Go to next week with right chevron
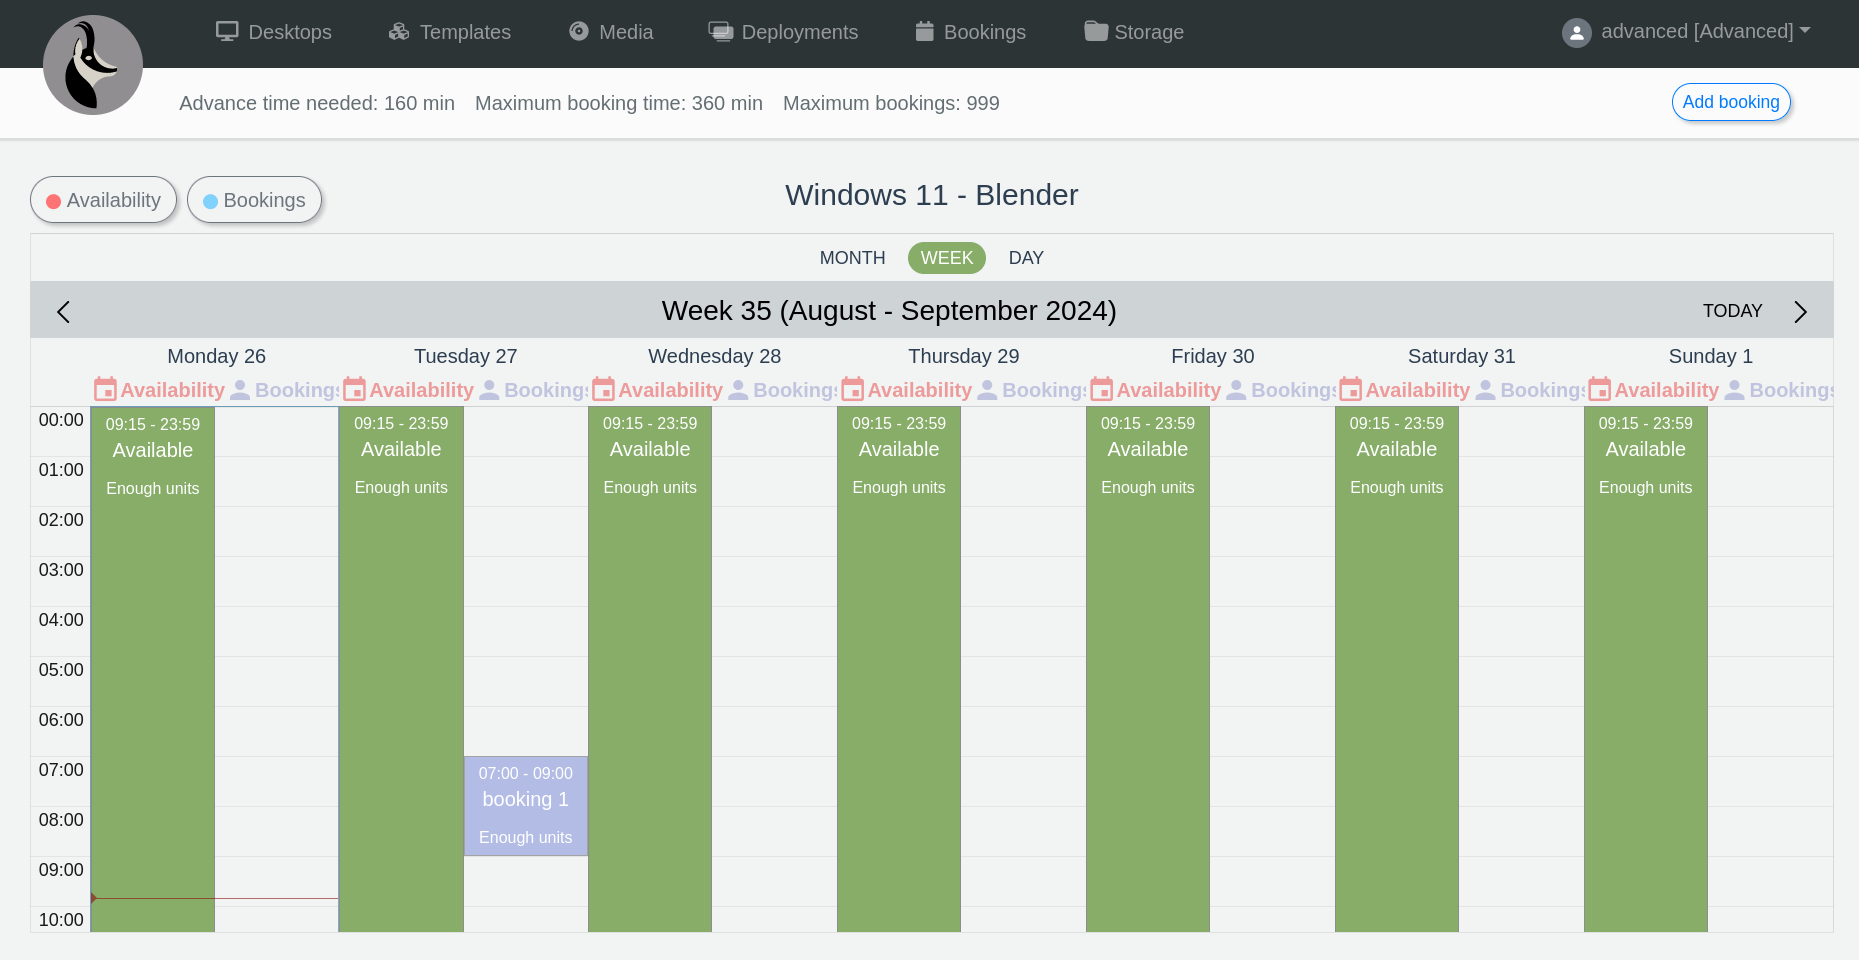 (1800, 312)
